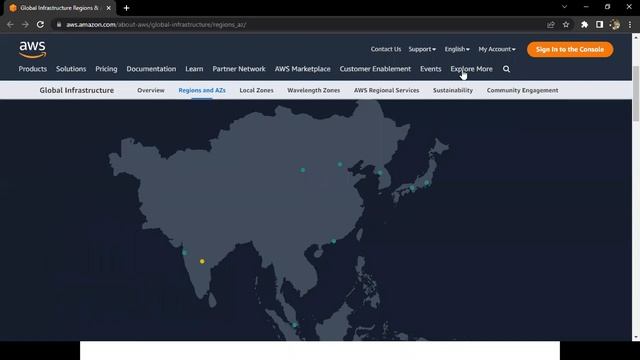Switch to the Community Engagement tab
This screenshot has width=640, height=360.
(522, 90)
